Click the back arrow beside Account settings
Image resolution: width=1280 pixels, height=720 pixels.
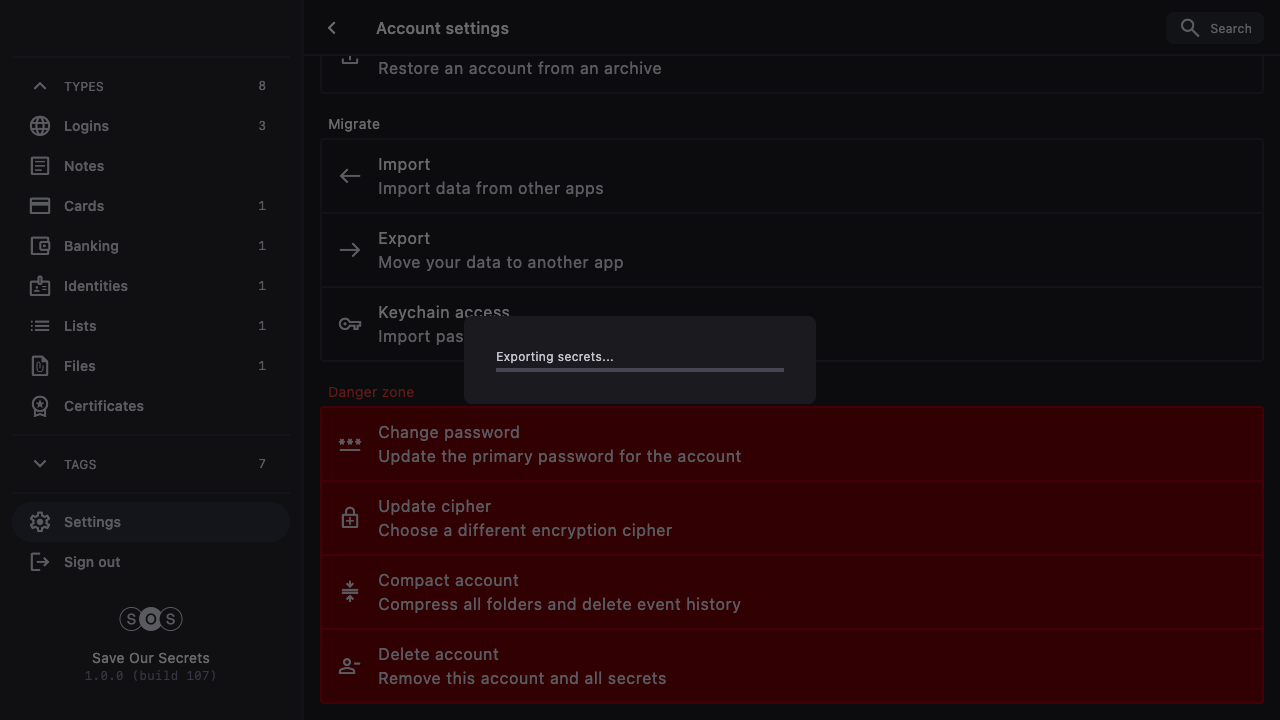(332, 28)
